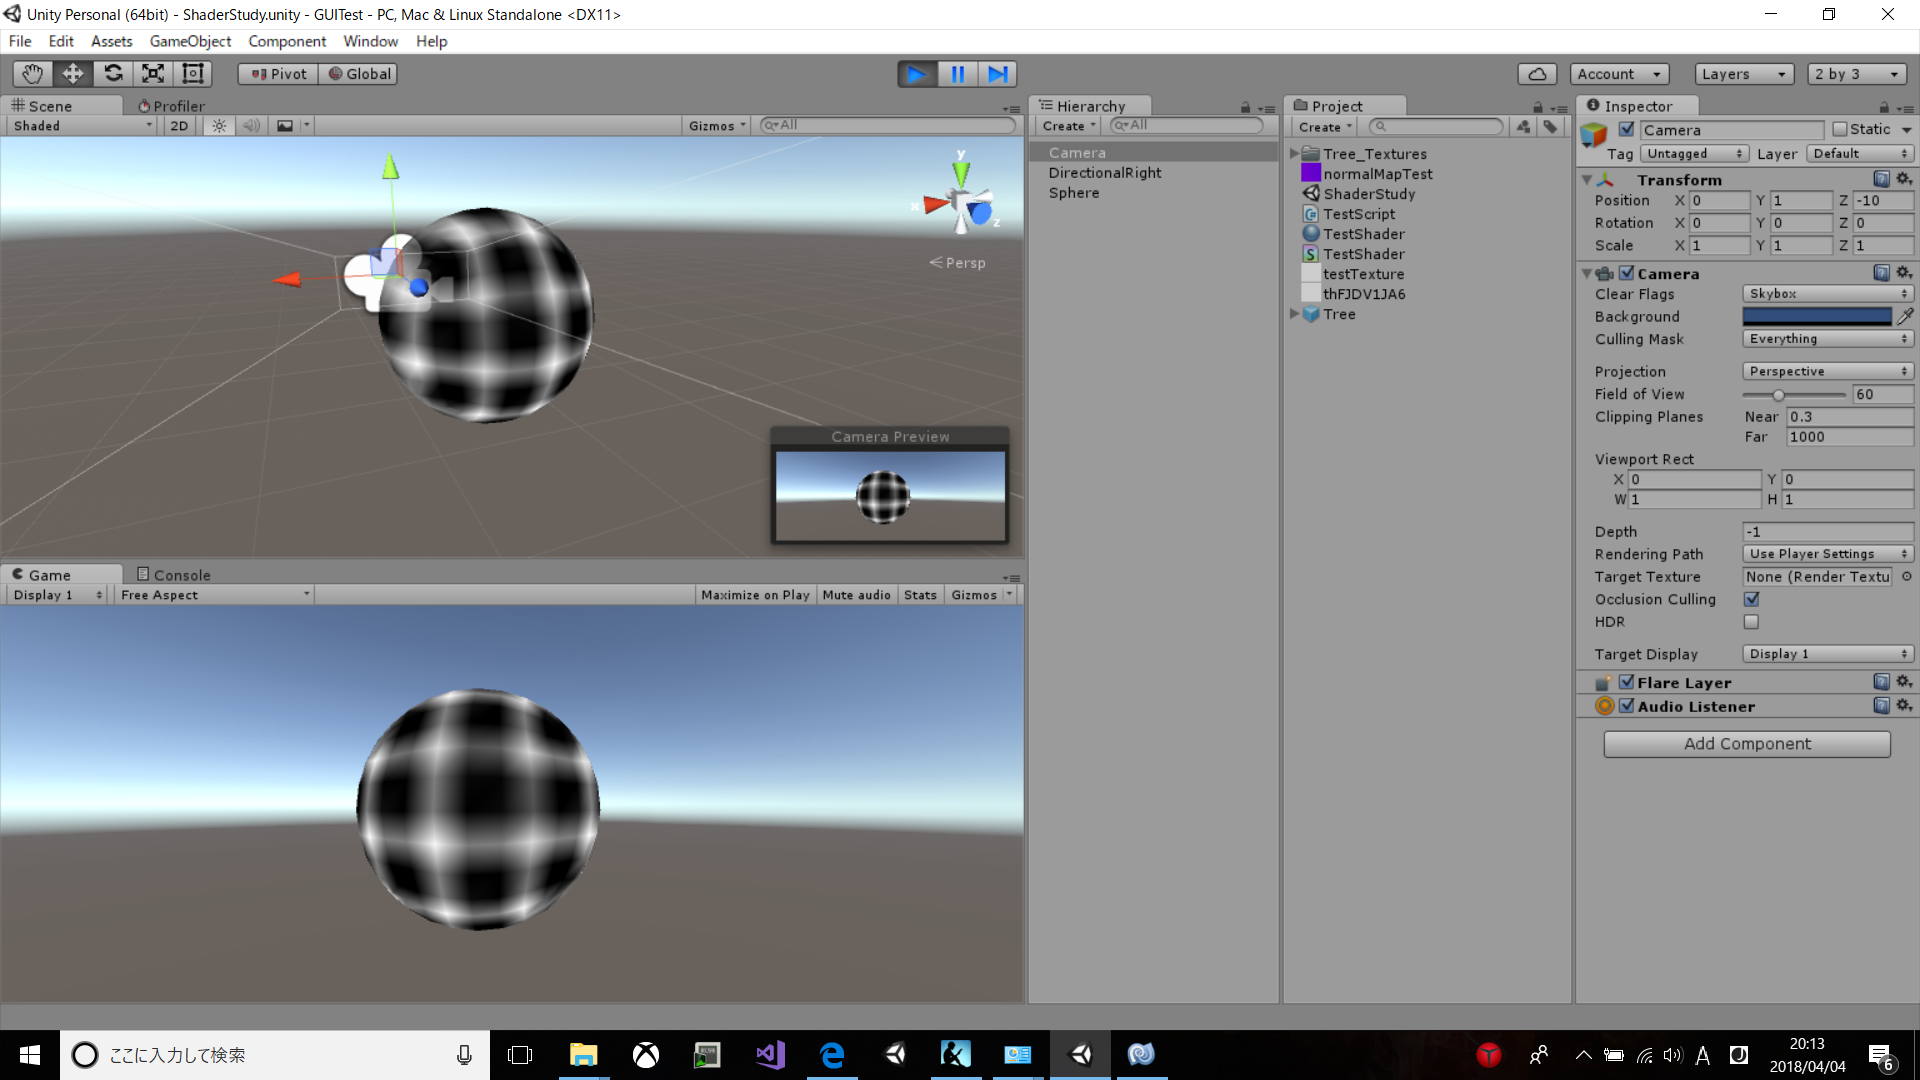This screenshot has width=1920, height=1080.
Task: Open Camera component gear settings
Action: (1904, 273)
